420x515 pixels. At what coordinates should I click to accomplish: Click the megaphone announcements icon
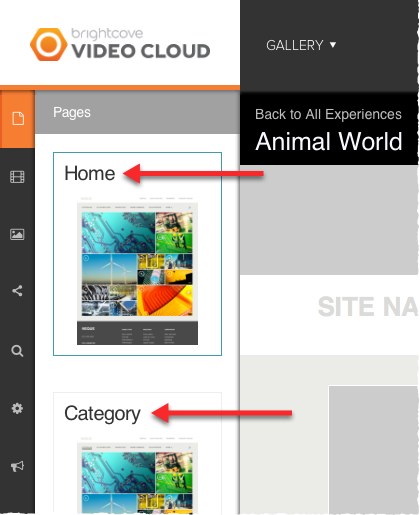point(17,466)
